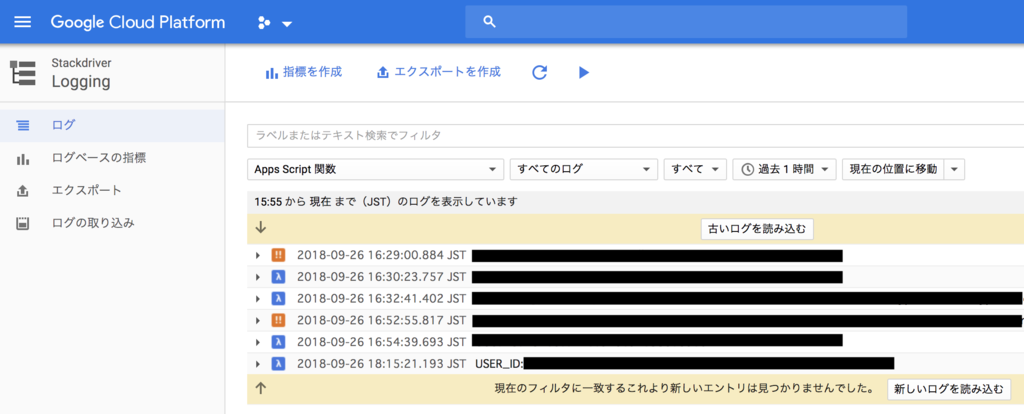
Task: Click lambda icon on 18:15:21.193 entry
Action: click(278, 364)
